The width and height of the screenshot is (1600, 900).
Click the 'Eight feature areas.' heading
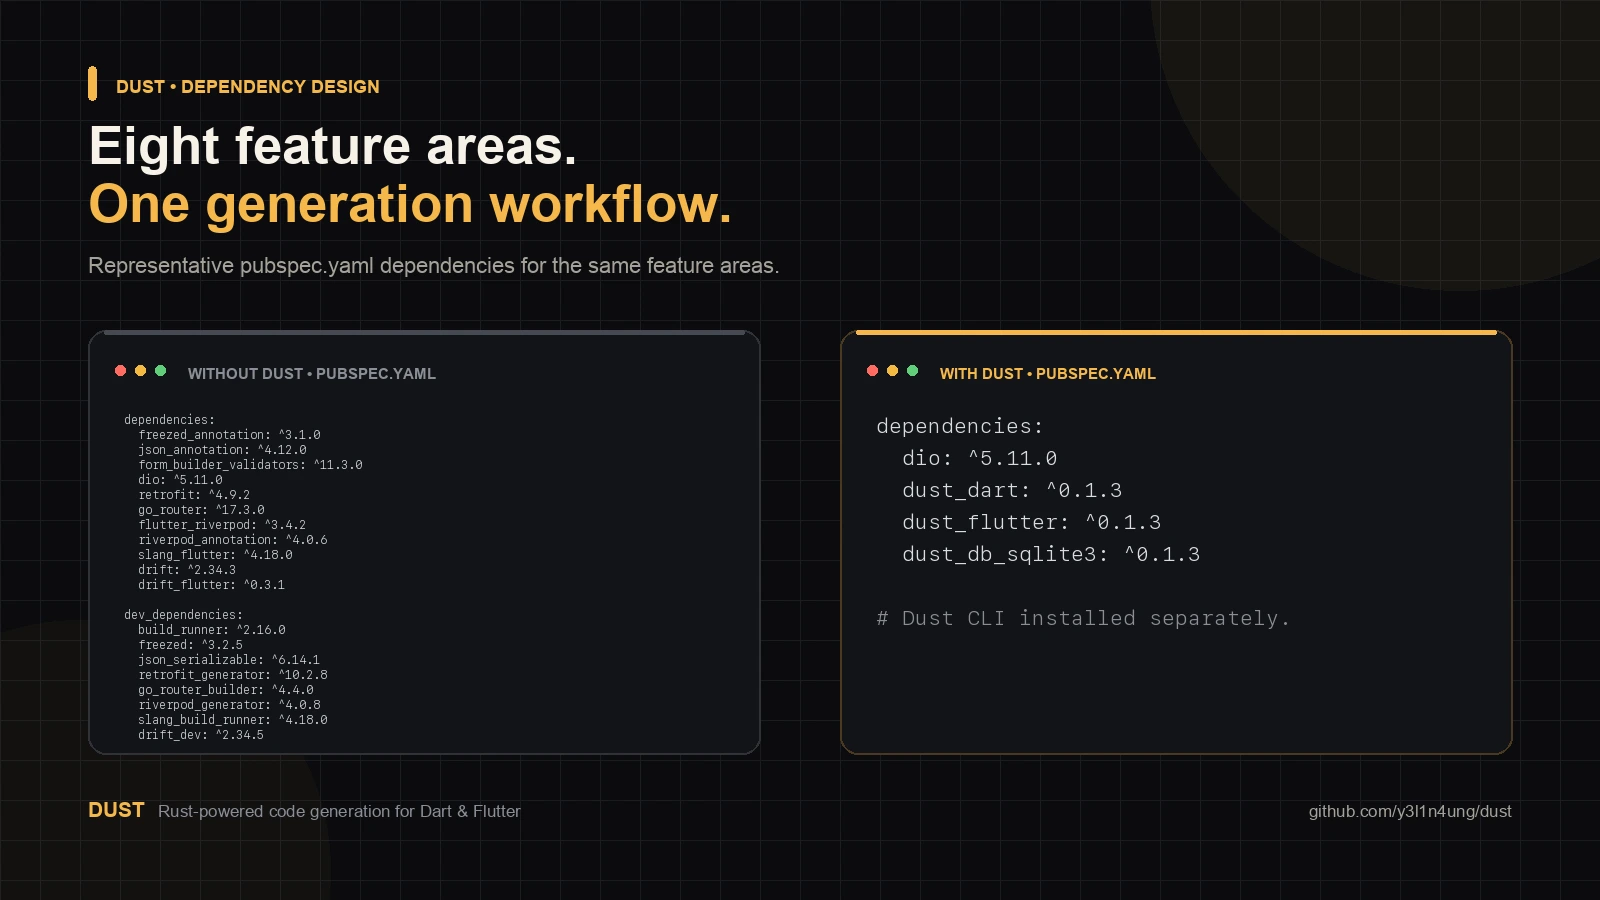[x=333, y=146]
